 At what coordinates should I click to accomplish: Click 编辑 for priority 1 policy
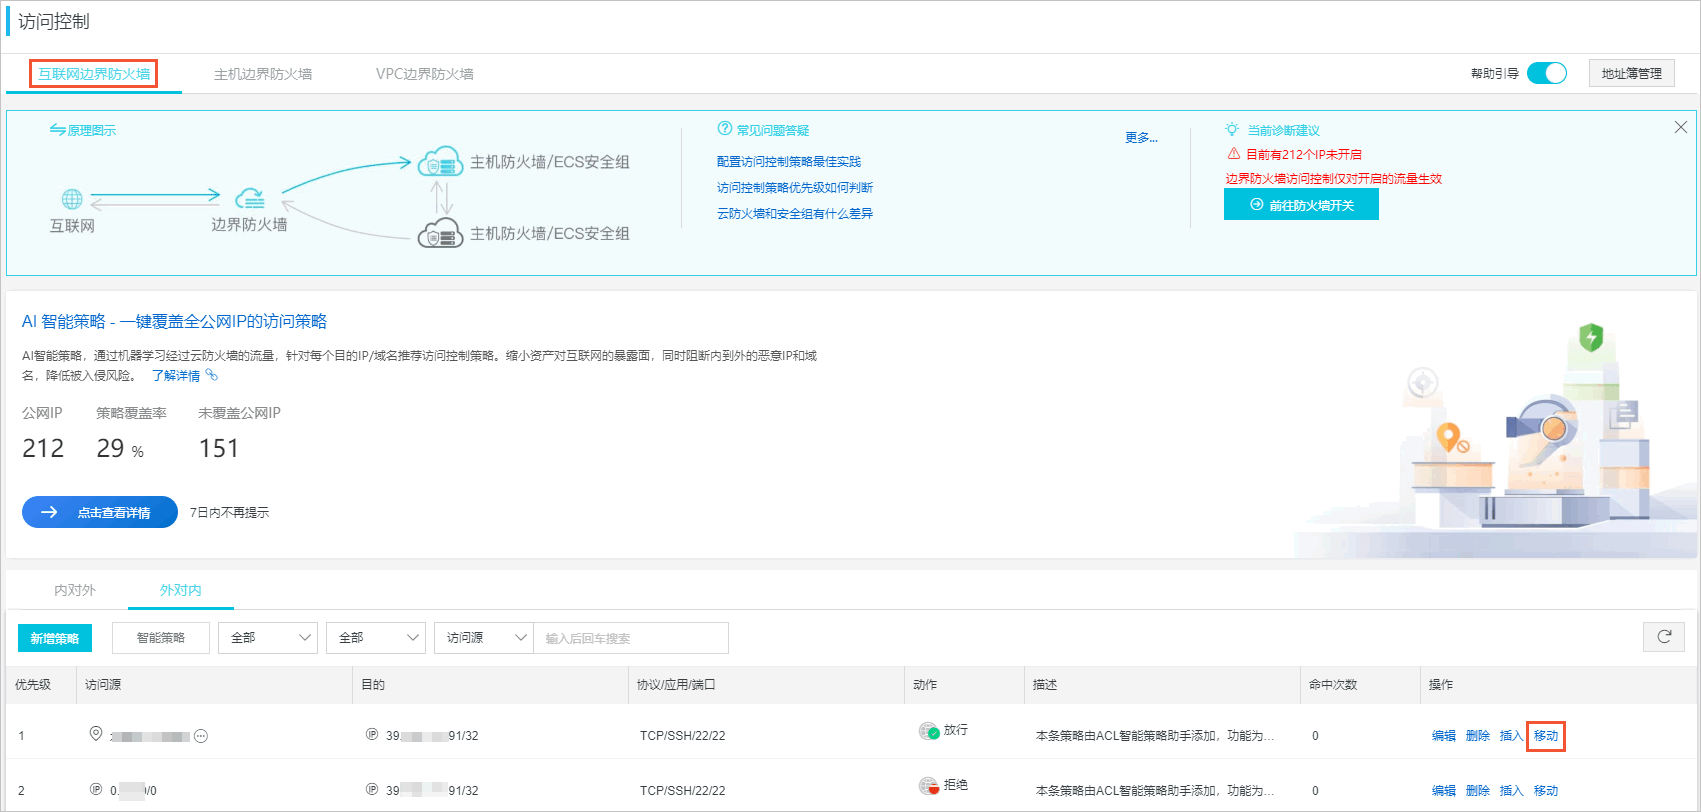click(1444, 736)
